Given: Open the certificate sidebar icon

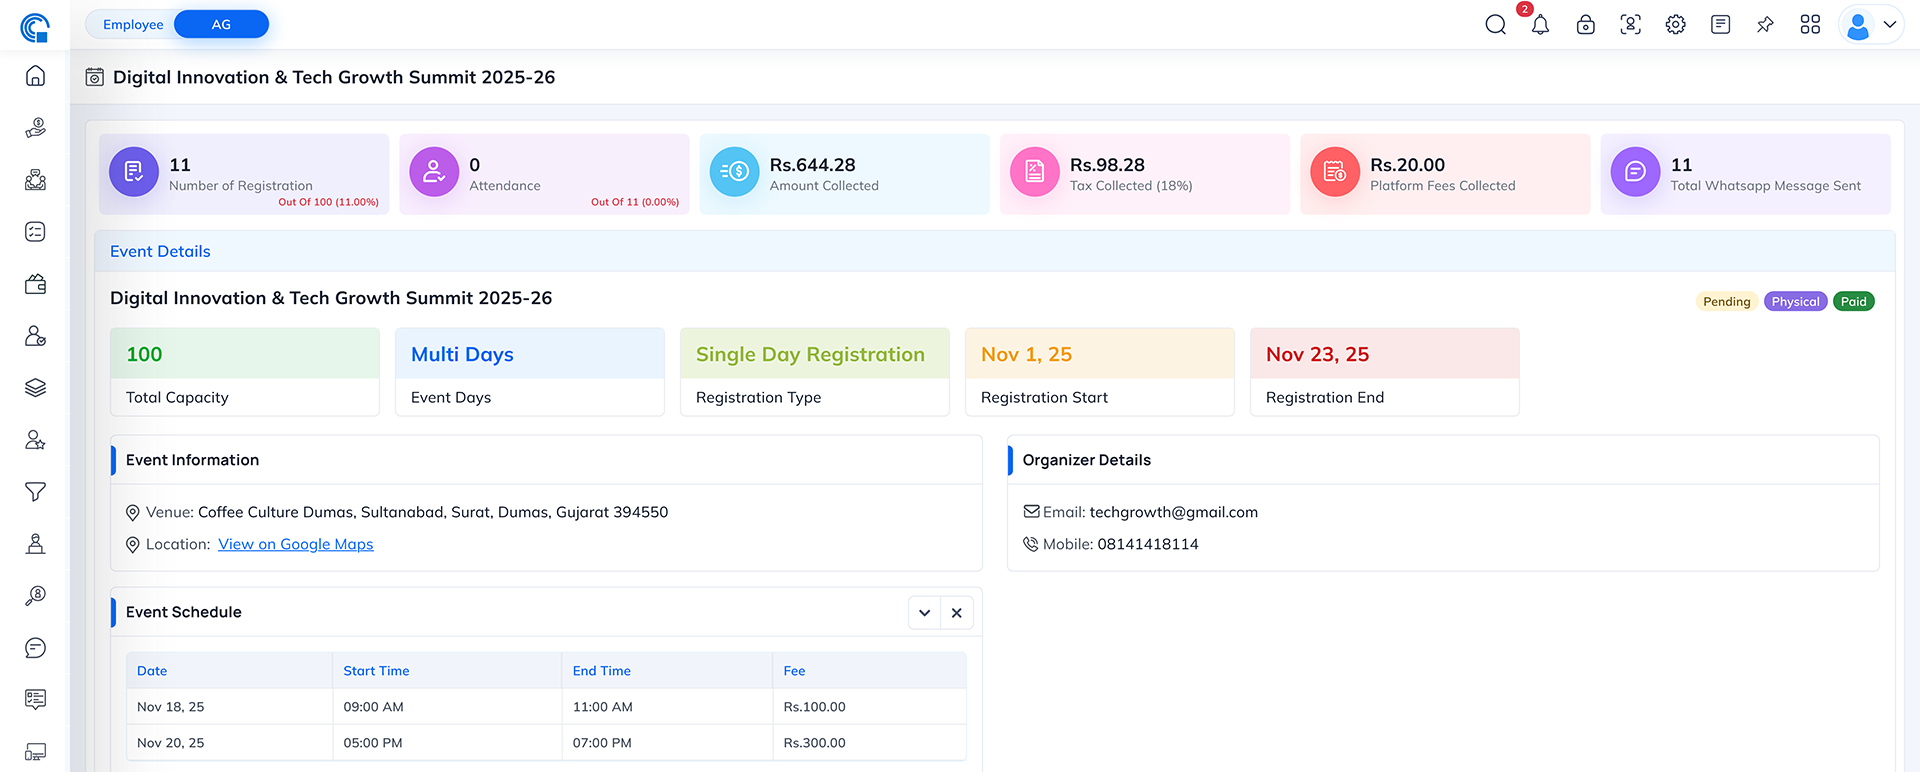Looking at the screenshot, I should (35, 700).
